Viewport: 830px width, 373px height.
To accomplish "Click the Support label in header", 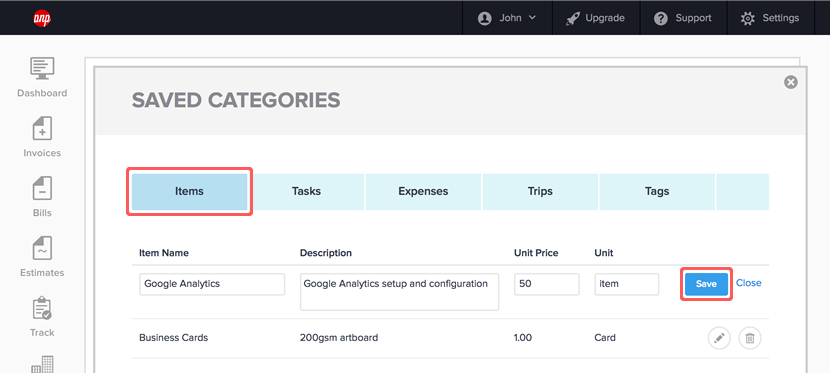I will click(x=694, y=18).
